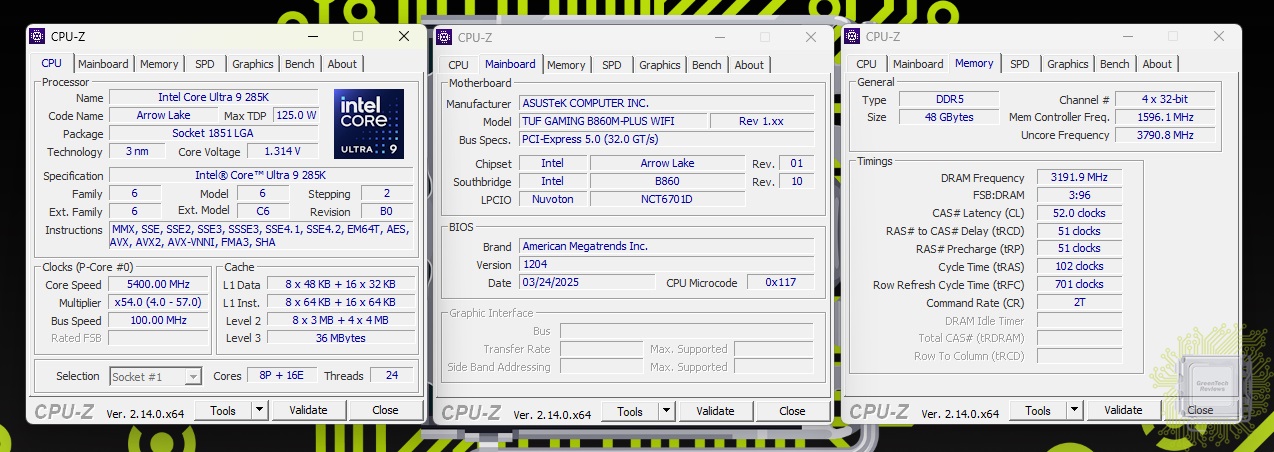Minimize the first CPU-Z window
The height and width of the screenshot is (452, 1274).
[313, 36]
